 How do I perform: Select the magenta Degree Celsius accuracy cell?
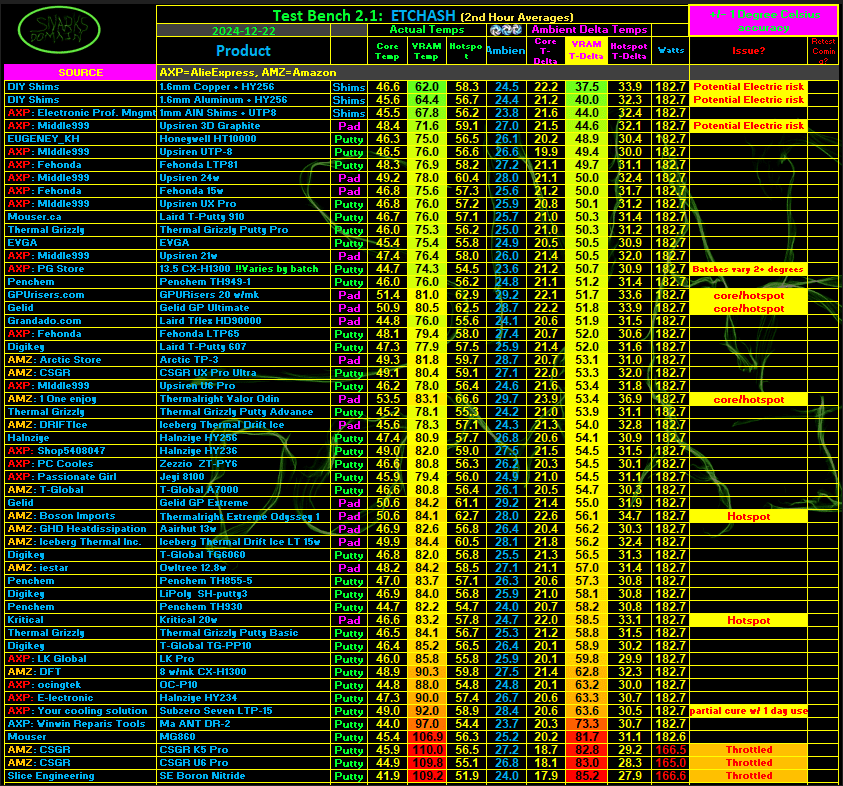(x=764, y=21)
